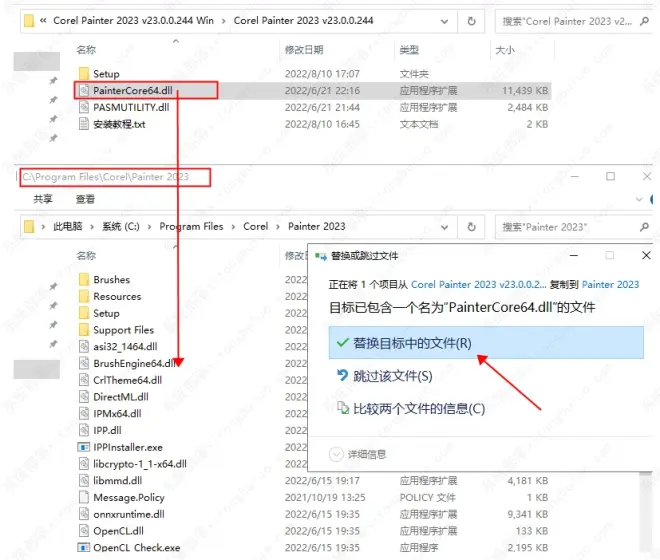Go to the Program Files breadcrumb

tap(191, 227)
